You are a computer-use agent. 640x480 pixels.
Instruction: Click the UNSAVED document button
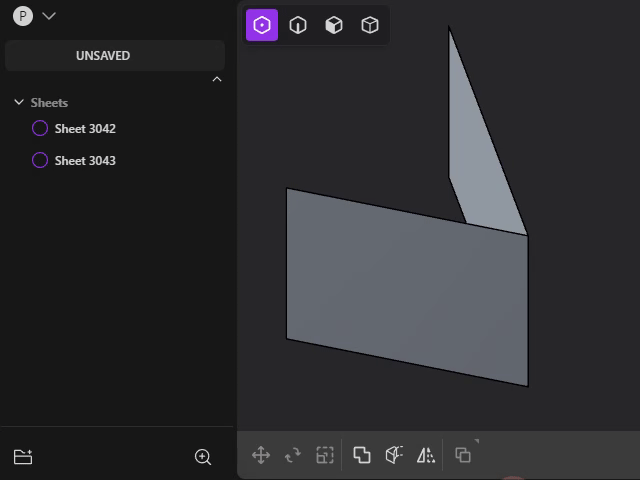coord(115,56)
